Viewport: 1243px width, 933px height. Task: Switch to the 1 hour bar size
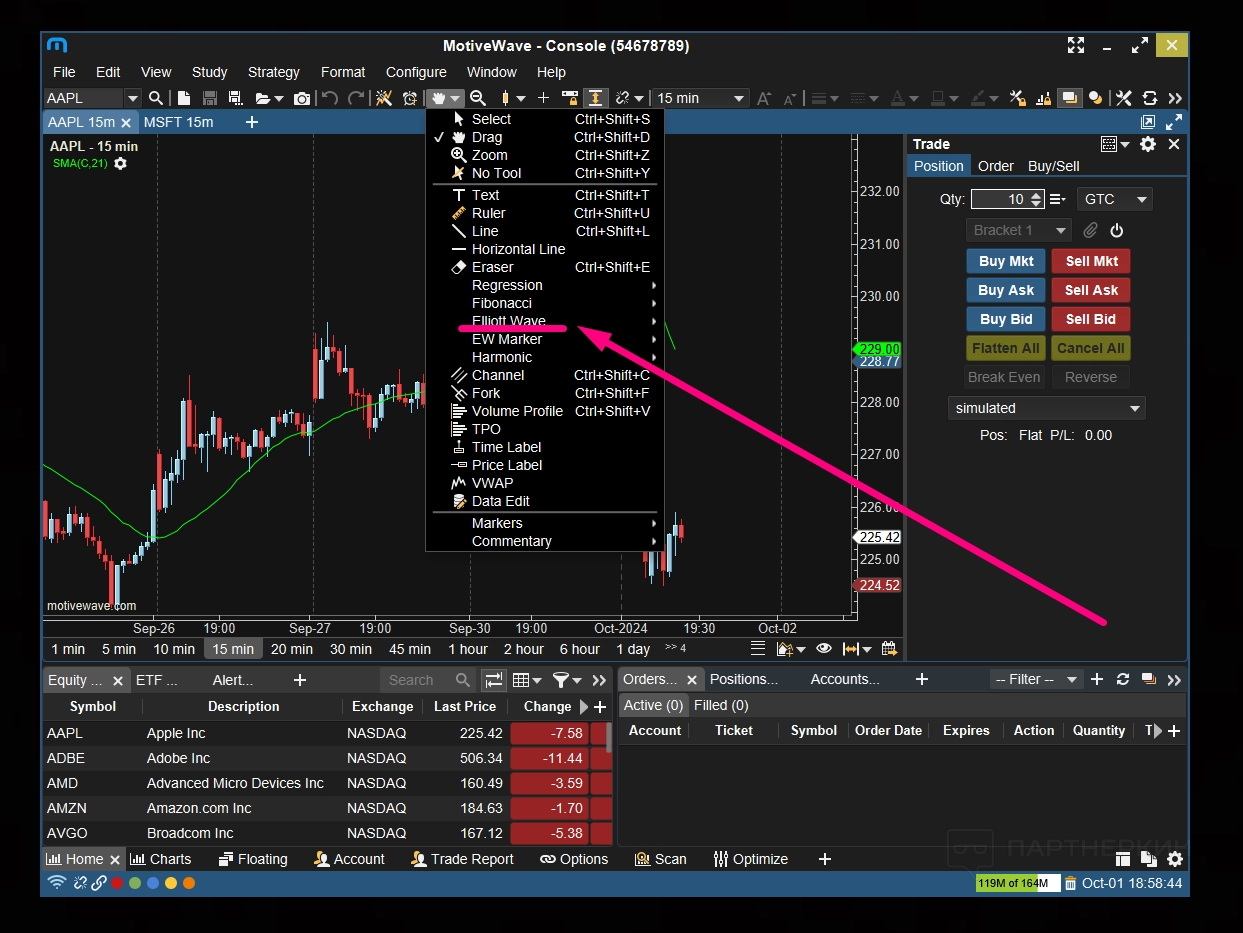(468, 649)
